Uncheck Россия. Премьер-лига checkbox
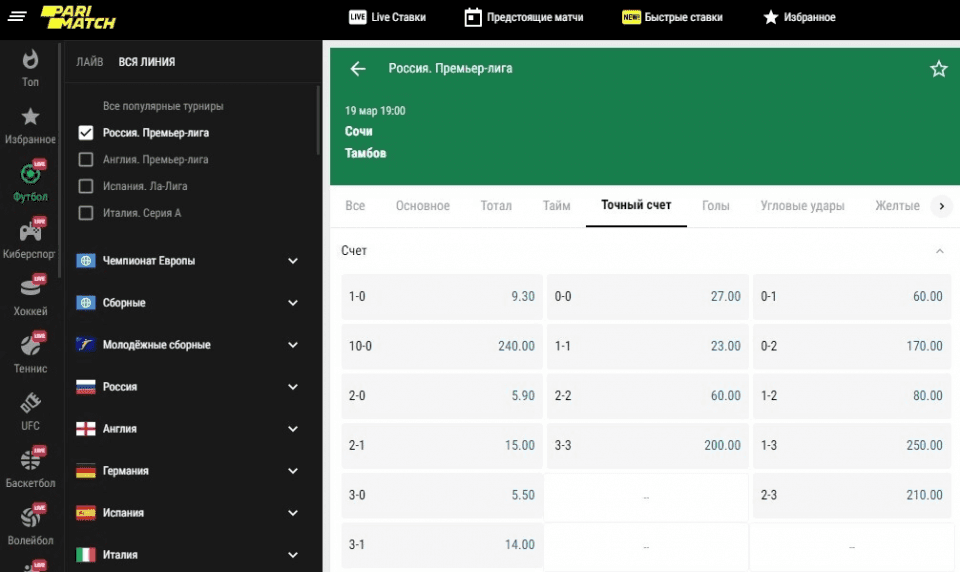 (x=86, y=133)
